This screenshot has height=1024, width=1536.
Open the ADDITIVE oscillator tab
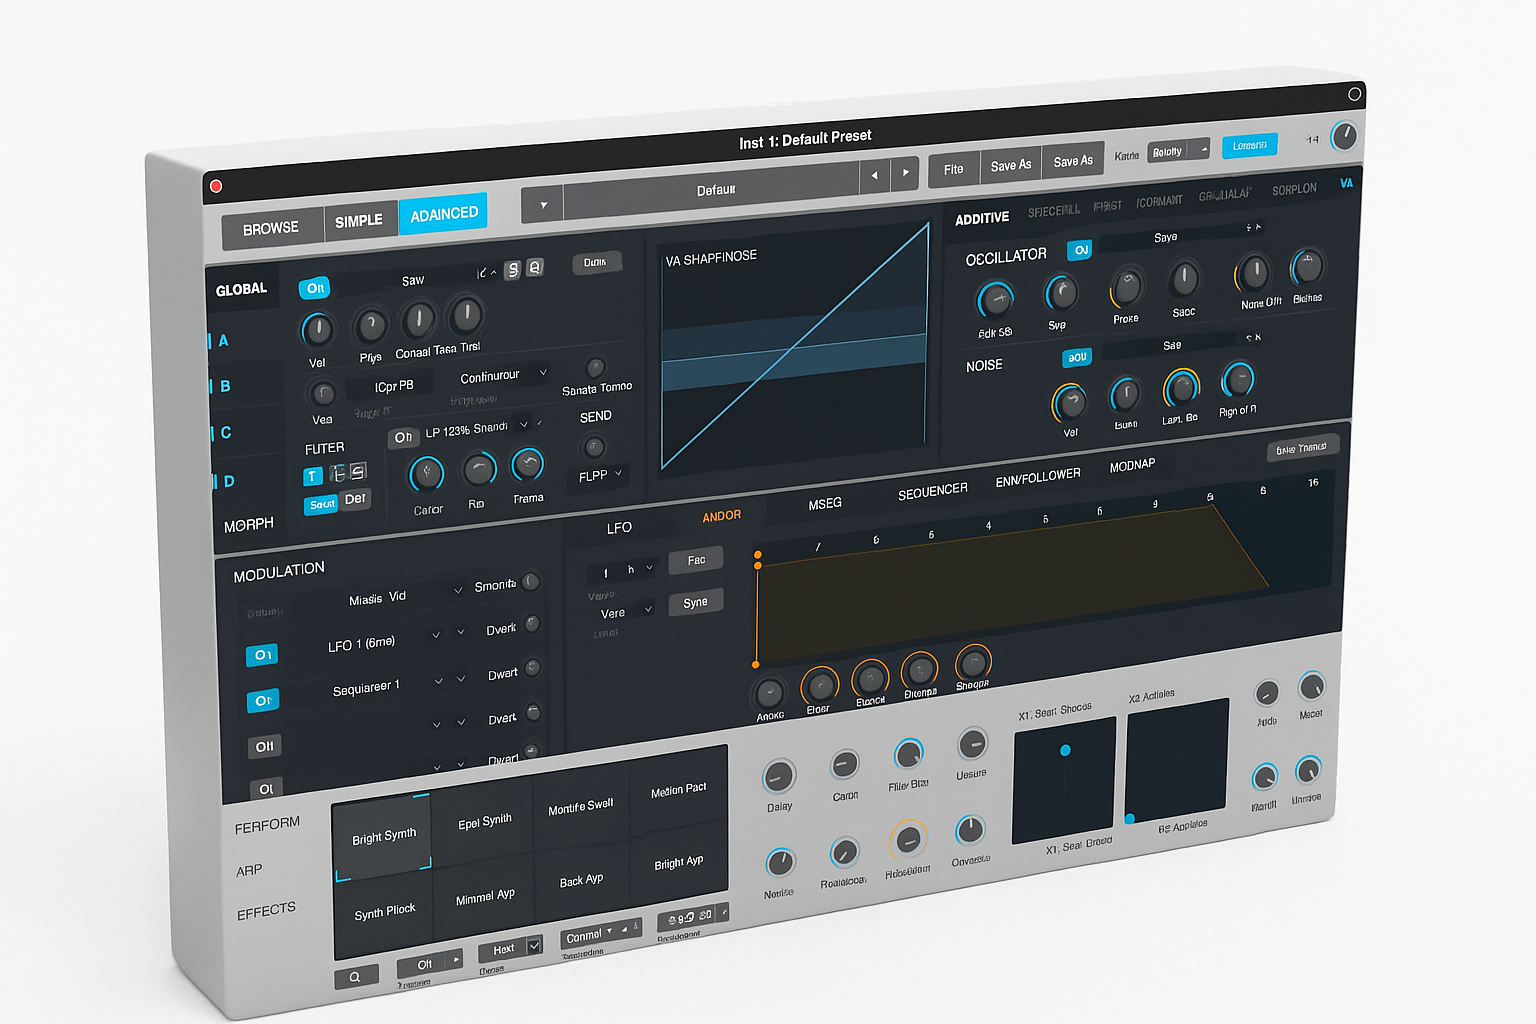point(982,219)
